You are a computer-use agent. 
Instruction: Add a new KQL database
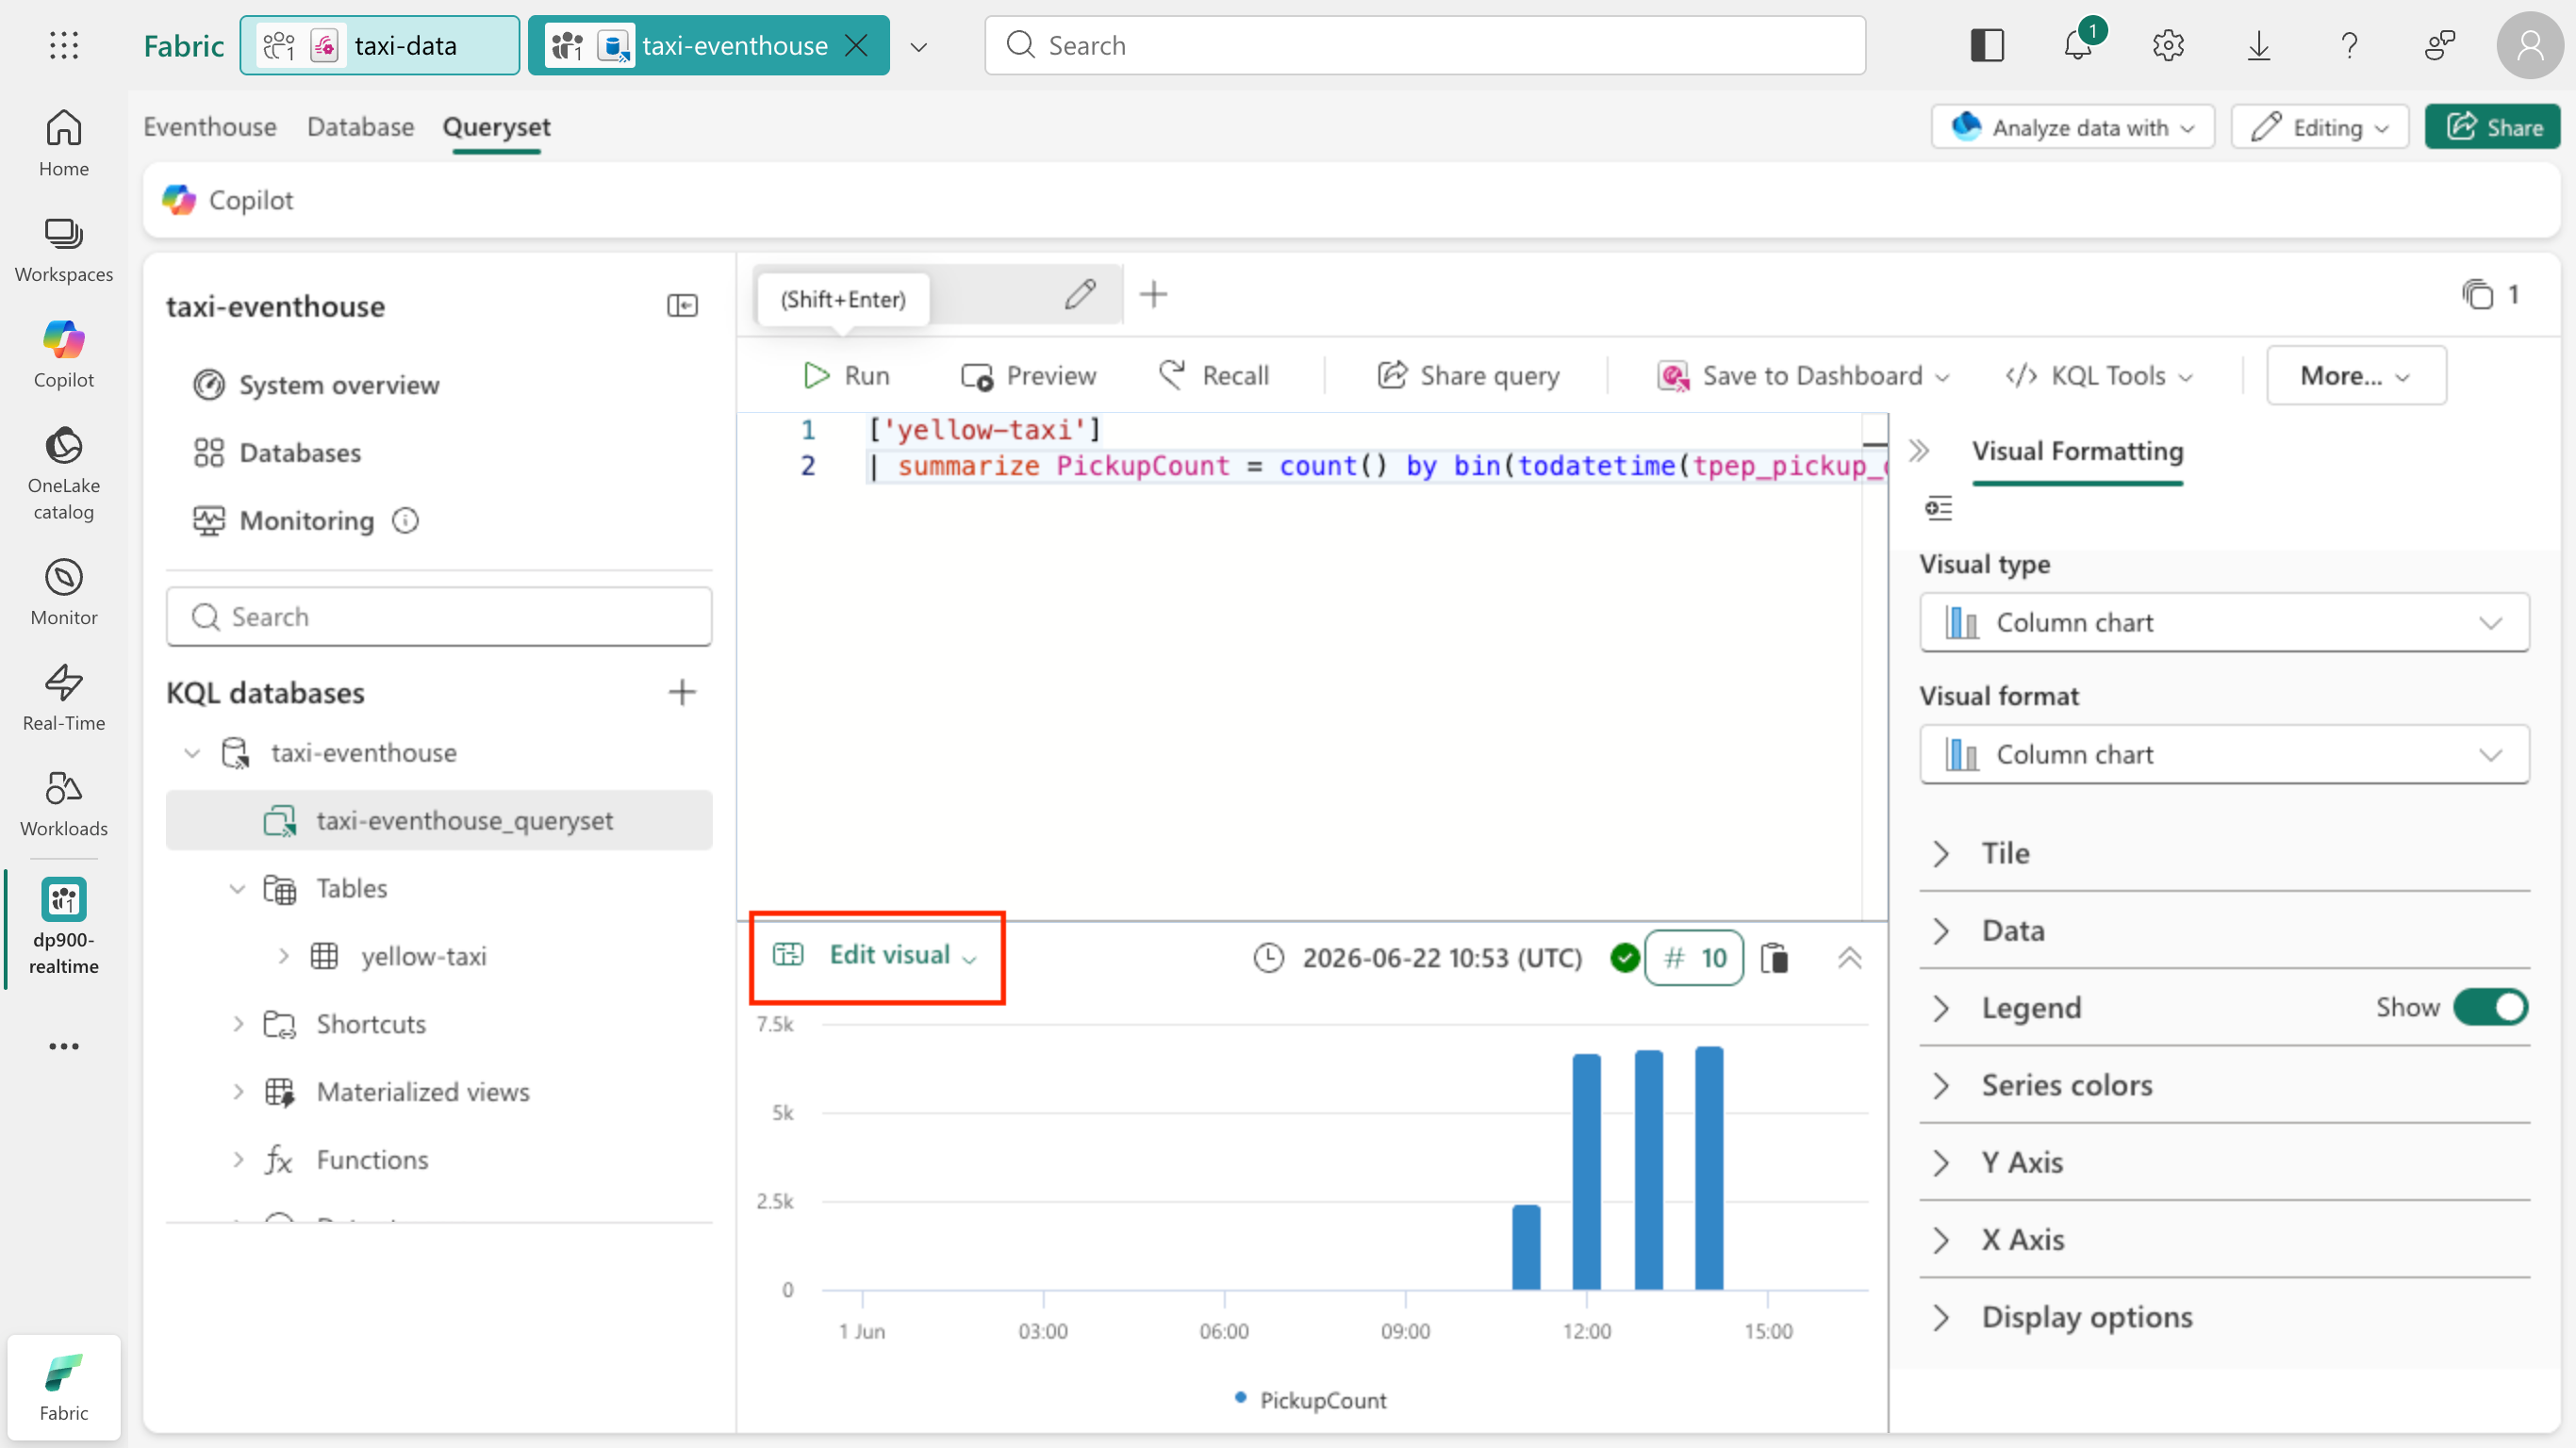coord(682,692)
